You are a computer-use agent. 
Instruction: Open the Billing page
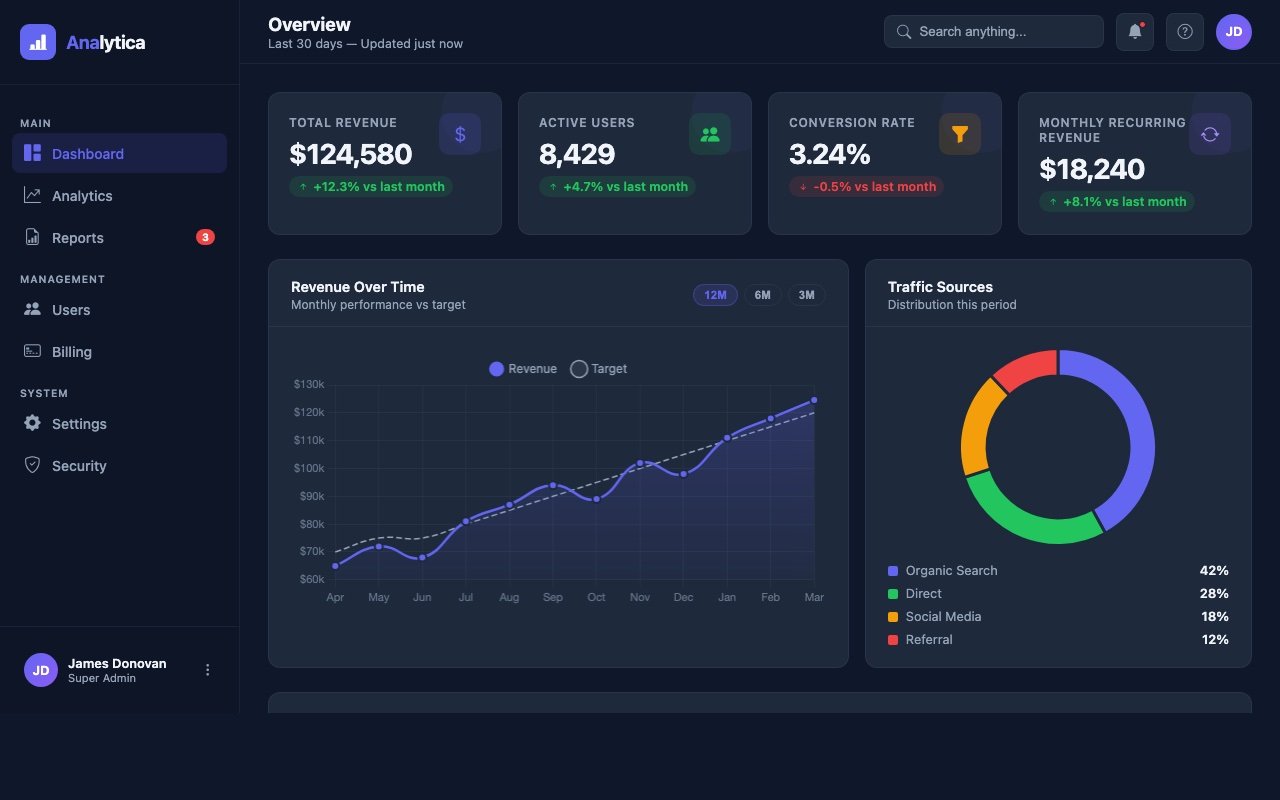[x=72, y=352]
